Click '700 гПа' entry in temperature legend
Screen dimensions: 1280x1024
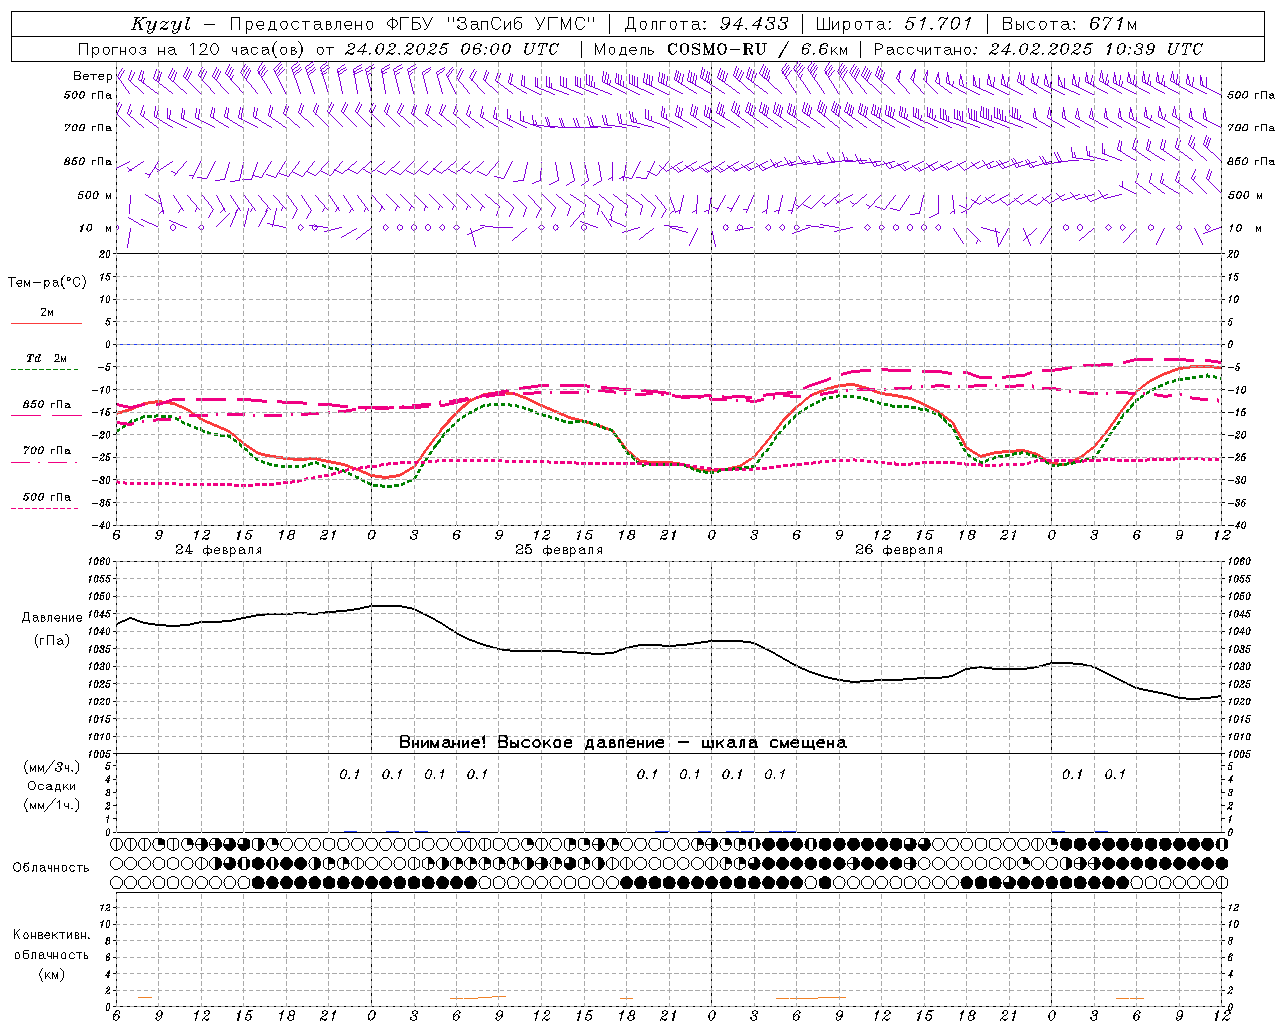click(x=47, y=450)
